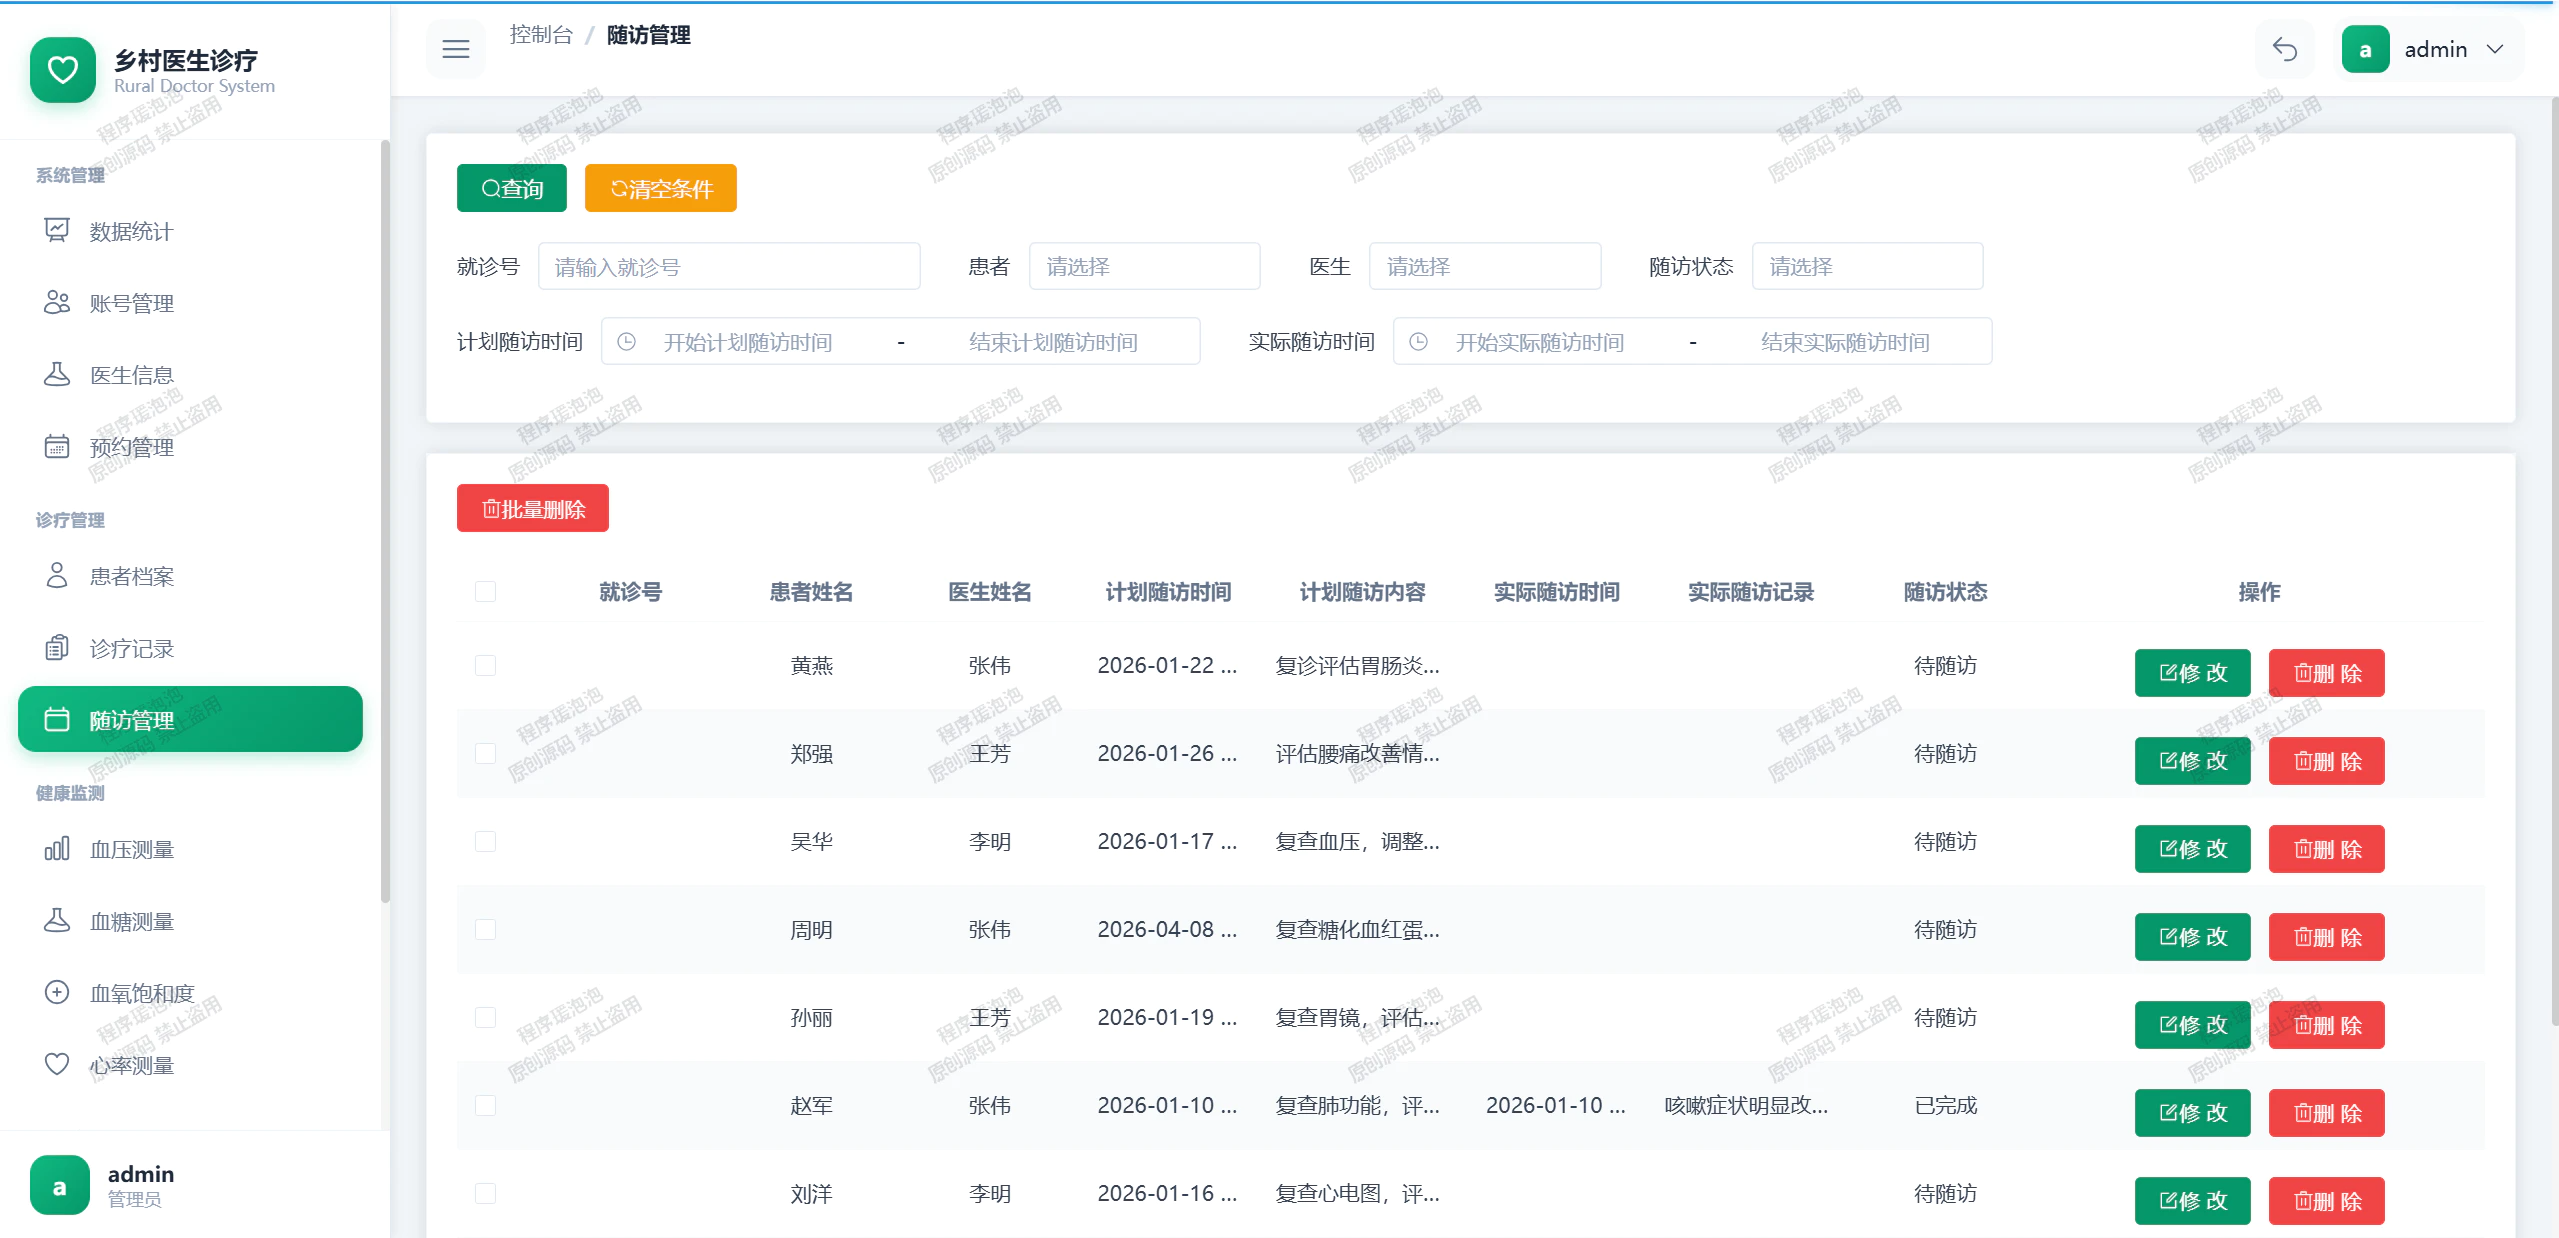This screenshot has width=2559, height=1238.
Task: Click clock icon in 实际随访时间 picker
Action: click(1418, 342)
